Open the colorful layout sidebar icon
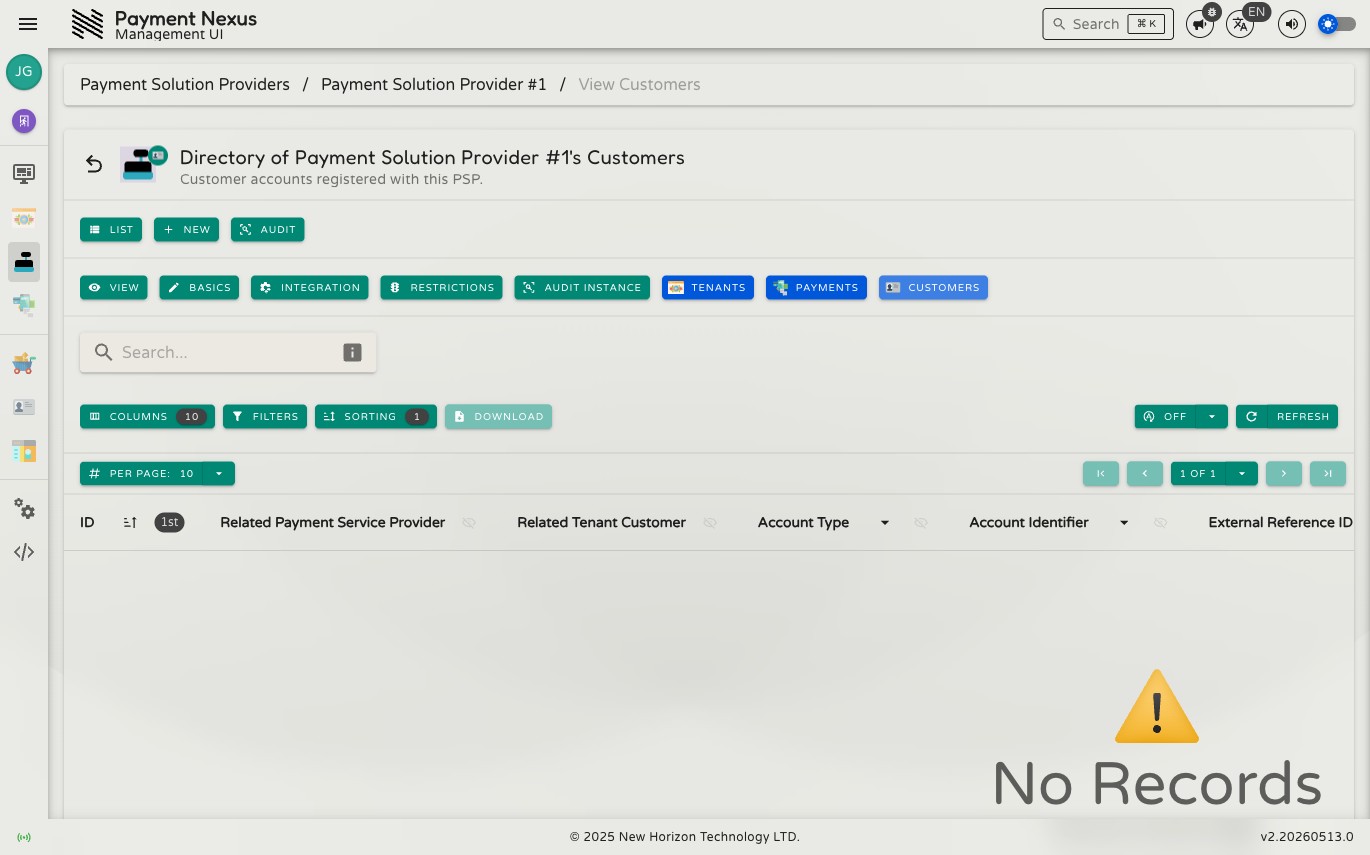Image resolution: width=1370 pixels, height=855 pixels. point(24,451)
